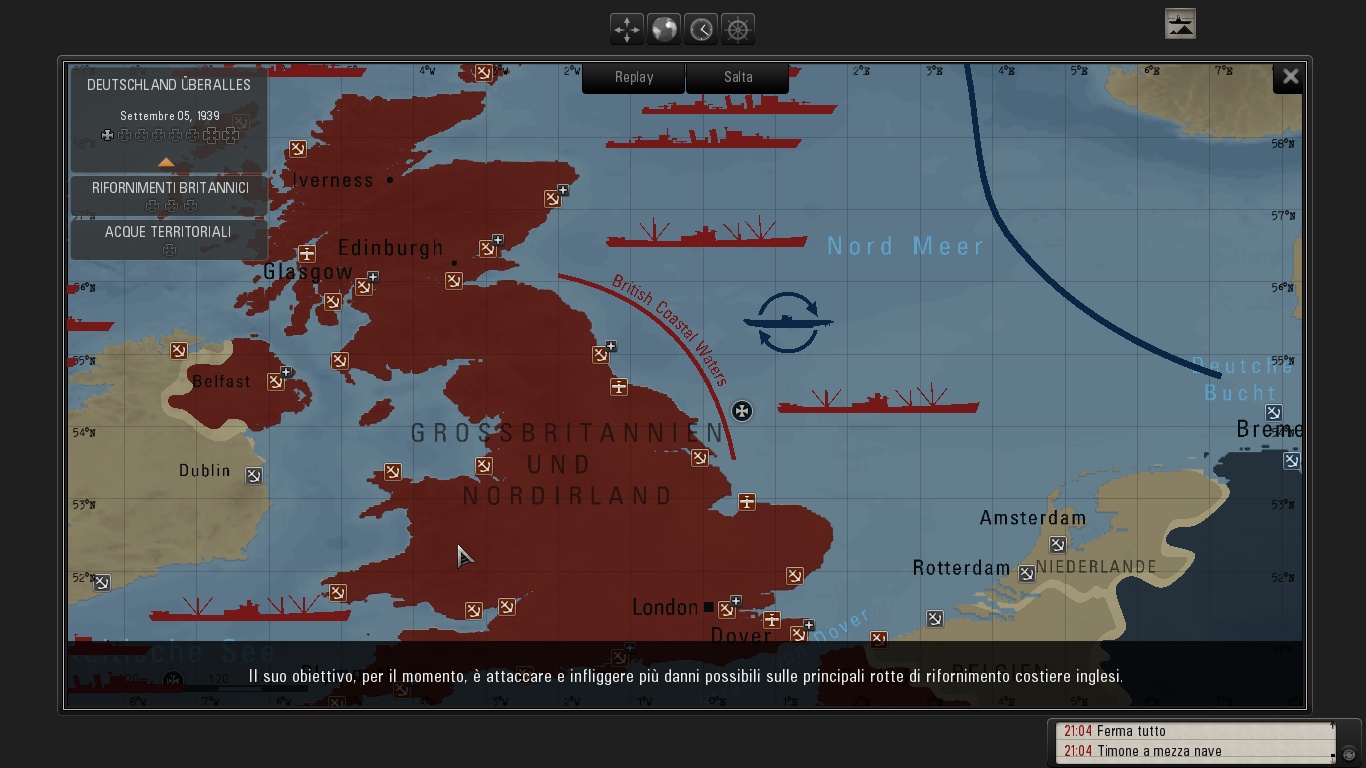The width and height of the screenshot is (1366, 768).
Task: Select the 'Ferma tutto' message log entry
Action: click(x=1194, y=731)
